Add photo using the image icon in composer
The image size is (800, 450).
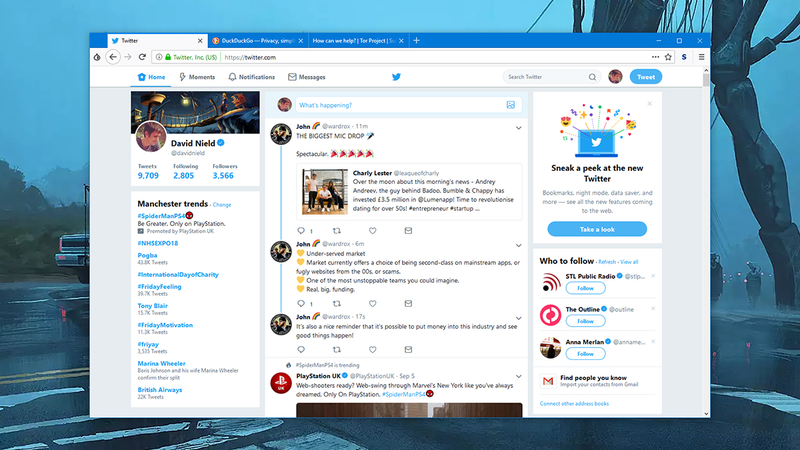(x=511, y=105)
